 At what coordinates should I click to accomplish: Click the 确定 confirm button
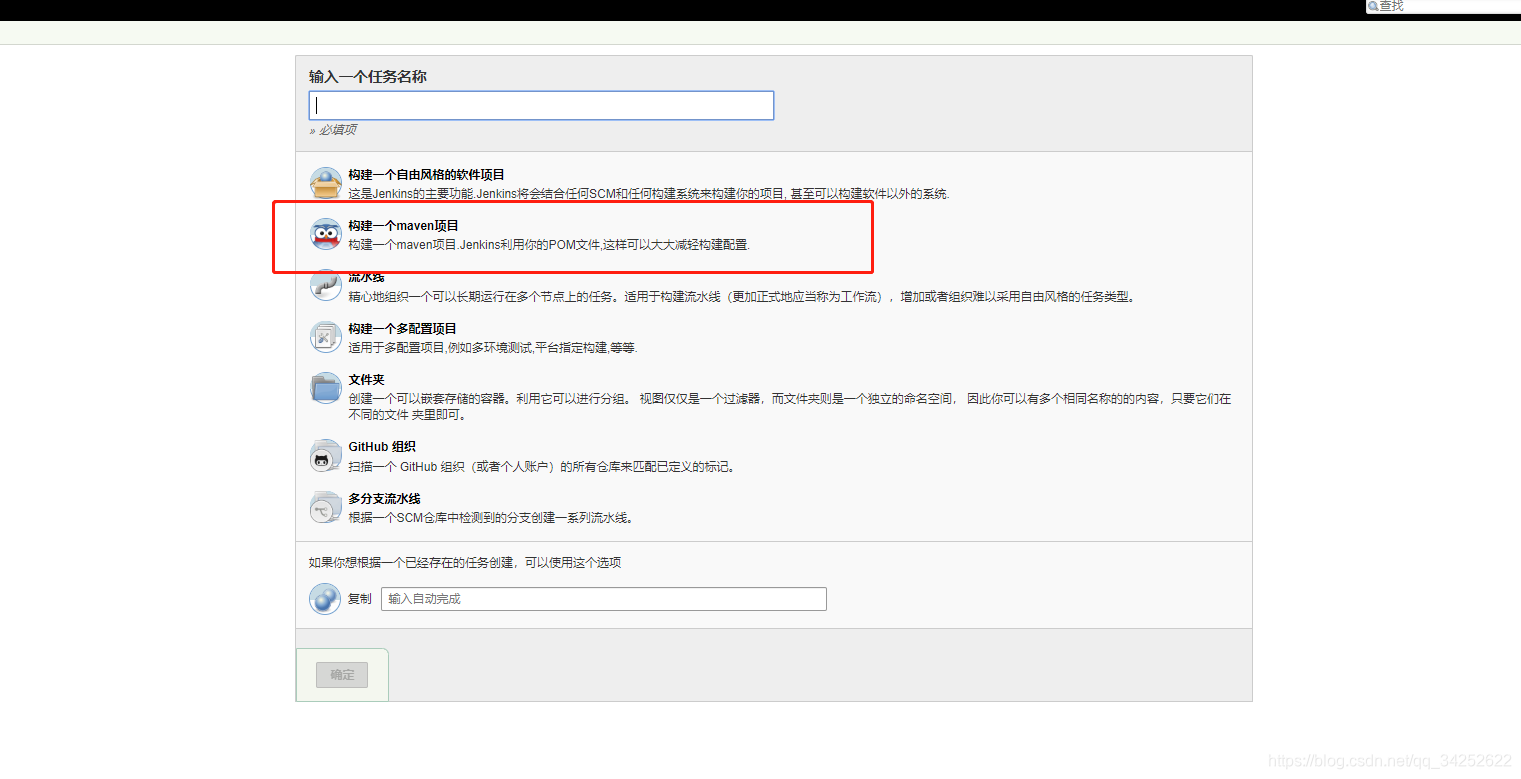point(342,675)
